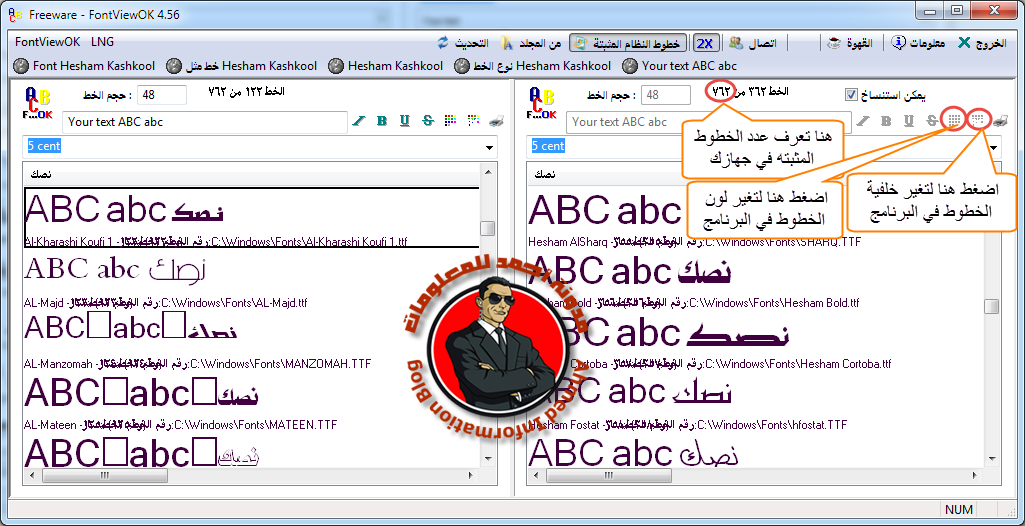Click left panel scroll down arrow
Screen dimensions: 1025x526
488,461
